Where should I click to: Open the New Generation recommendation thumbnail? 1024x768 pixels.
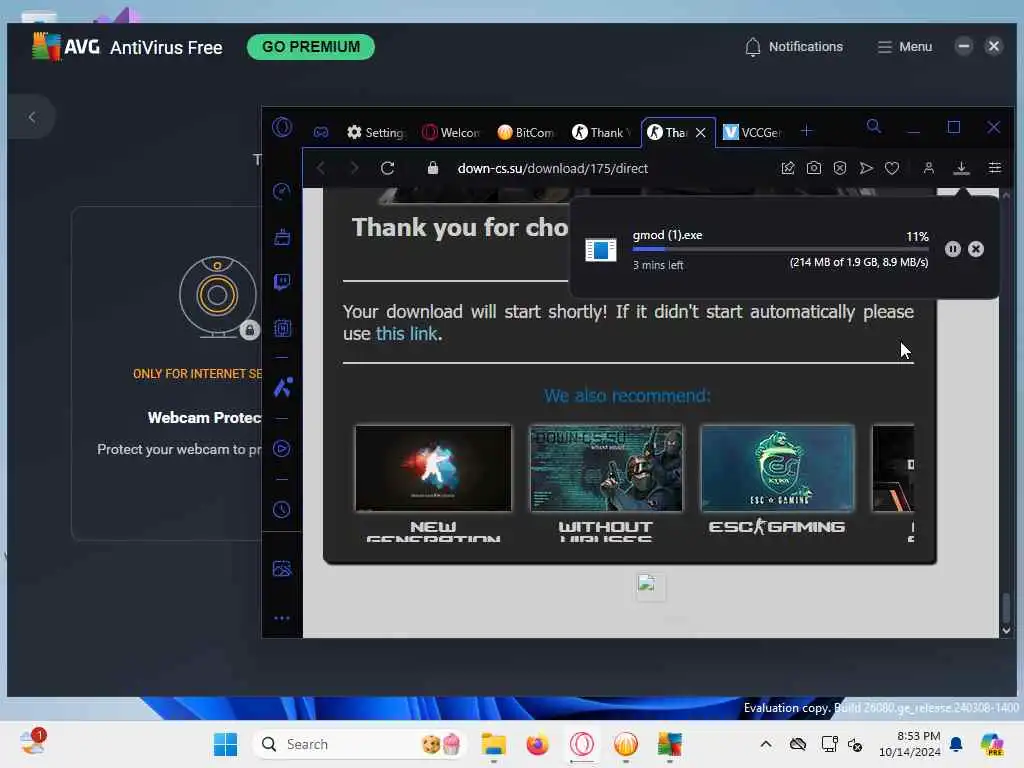434,468
